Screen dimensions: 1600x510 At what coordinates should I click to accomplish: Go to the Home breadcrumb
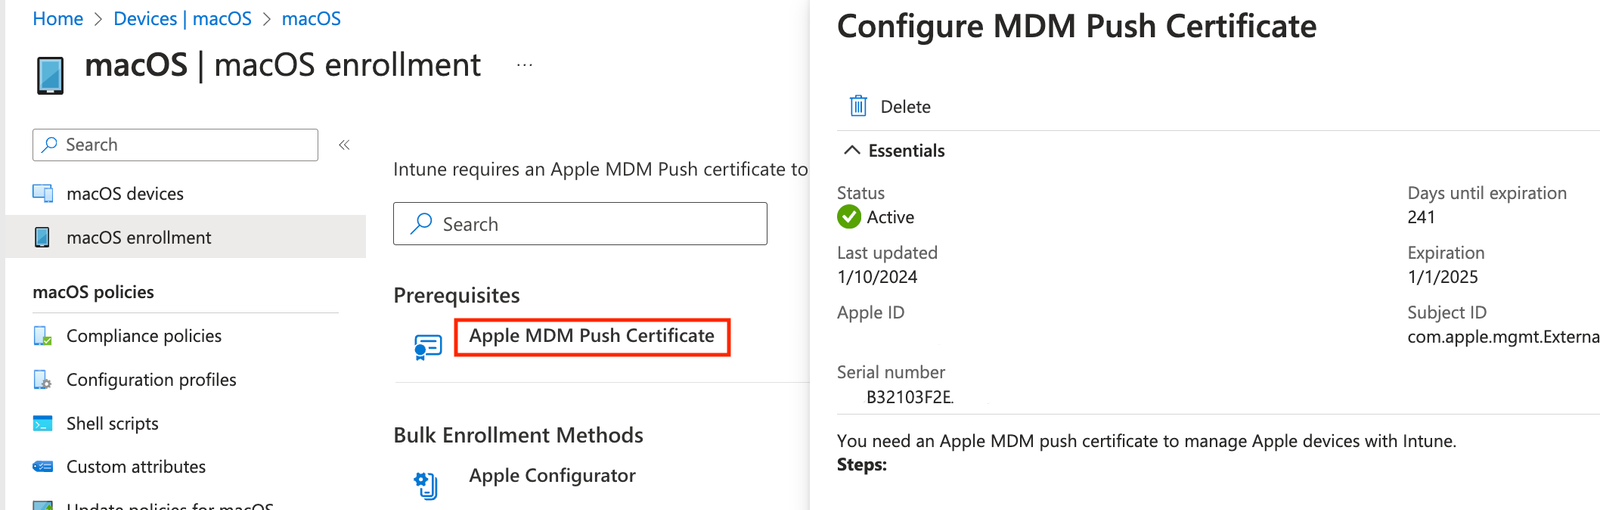click(x=58, y=19)
